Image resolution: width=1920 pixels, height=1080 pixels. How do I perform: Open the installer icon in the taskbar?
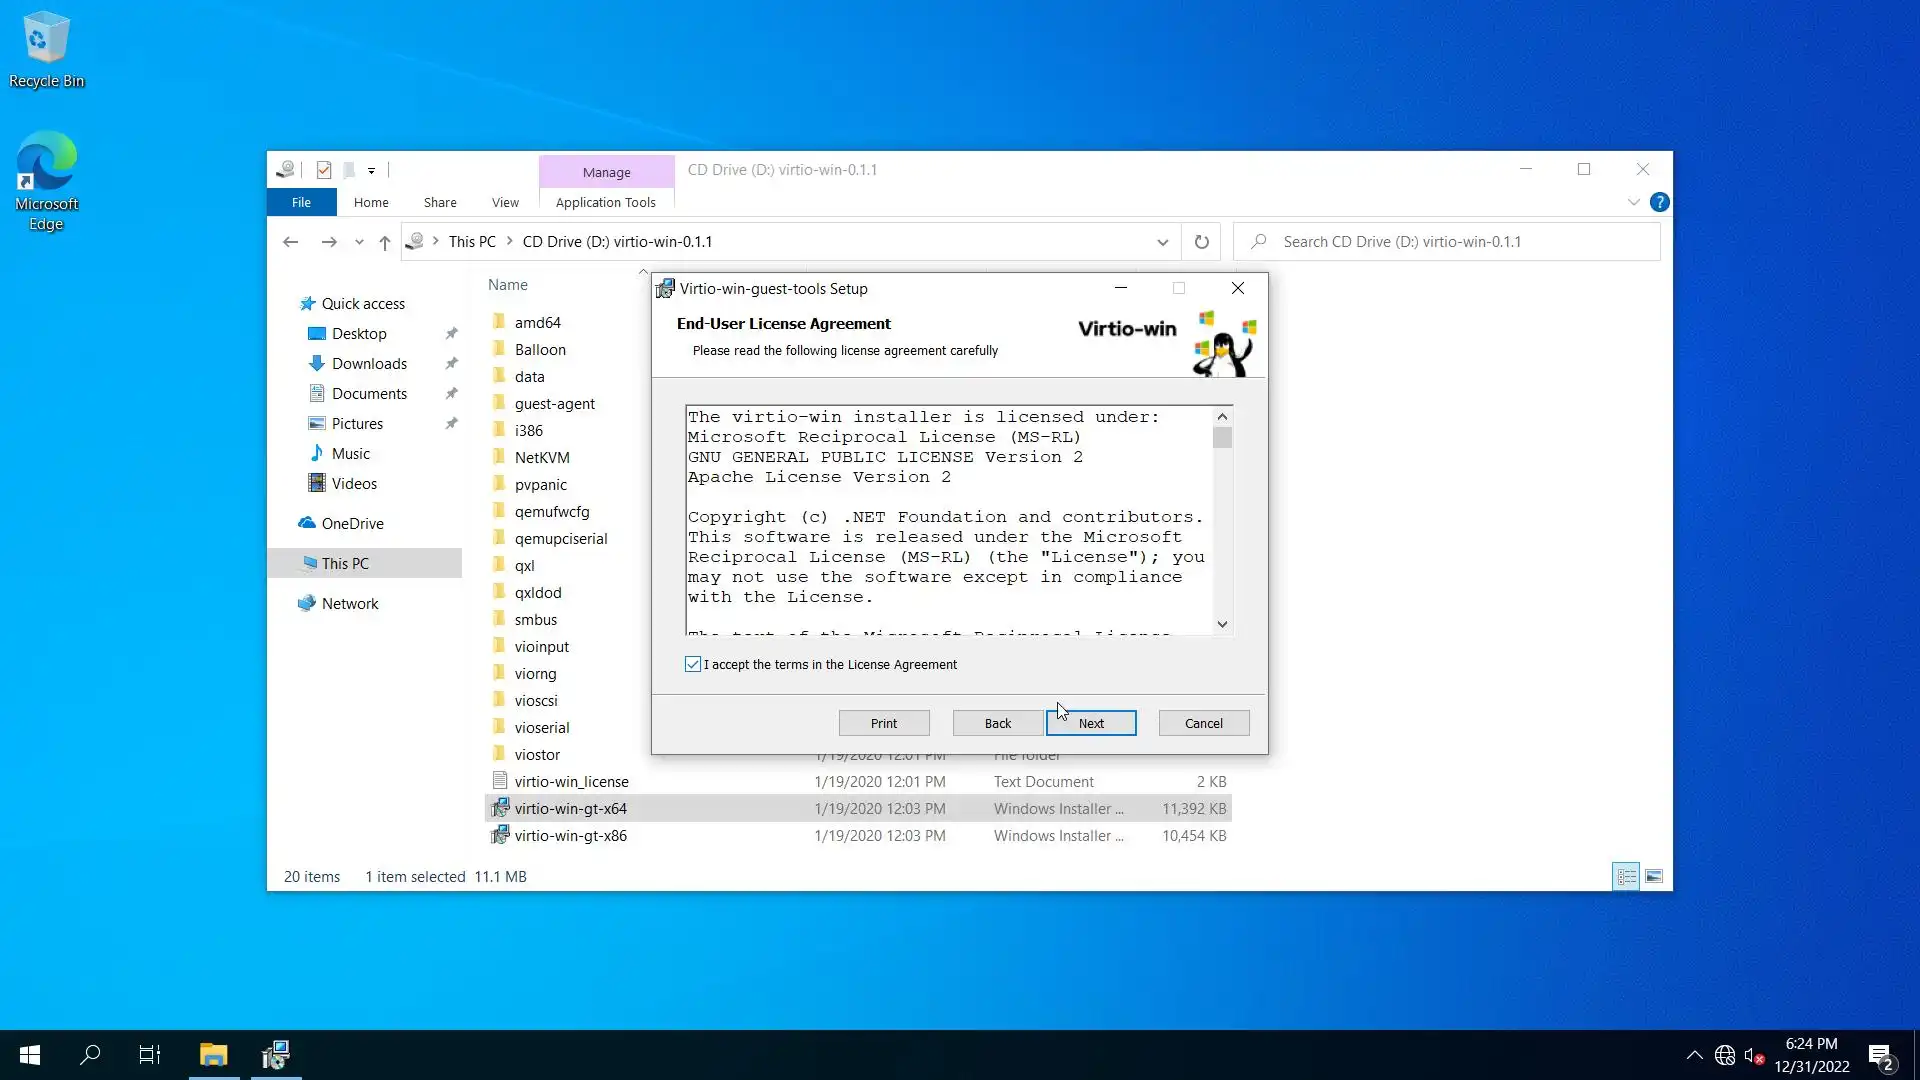(x=275, y=1055)
